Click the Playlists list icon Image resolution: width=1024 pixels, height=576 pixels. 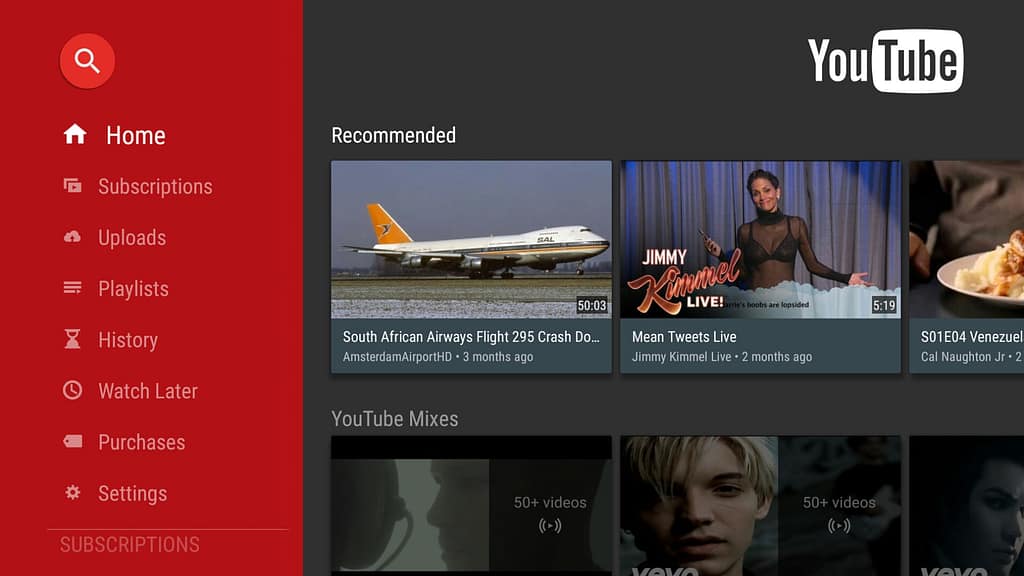click(x=73, y=288)
